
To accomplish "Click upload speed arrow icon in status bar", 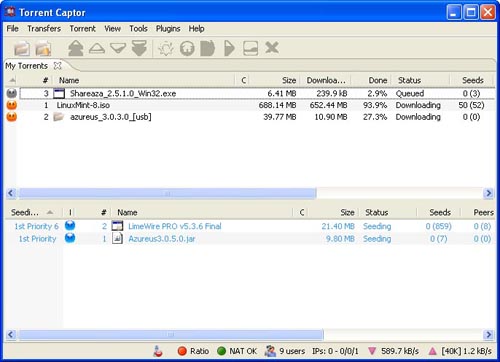I will tap(432, 351).
